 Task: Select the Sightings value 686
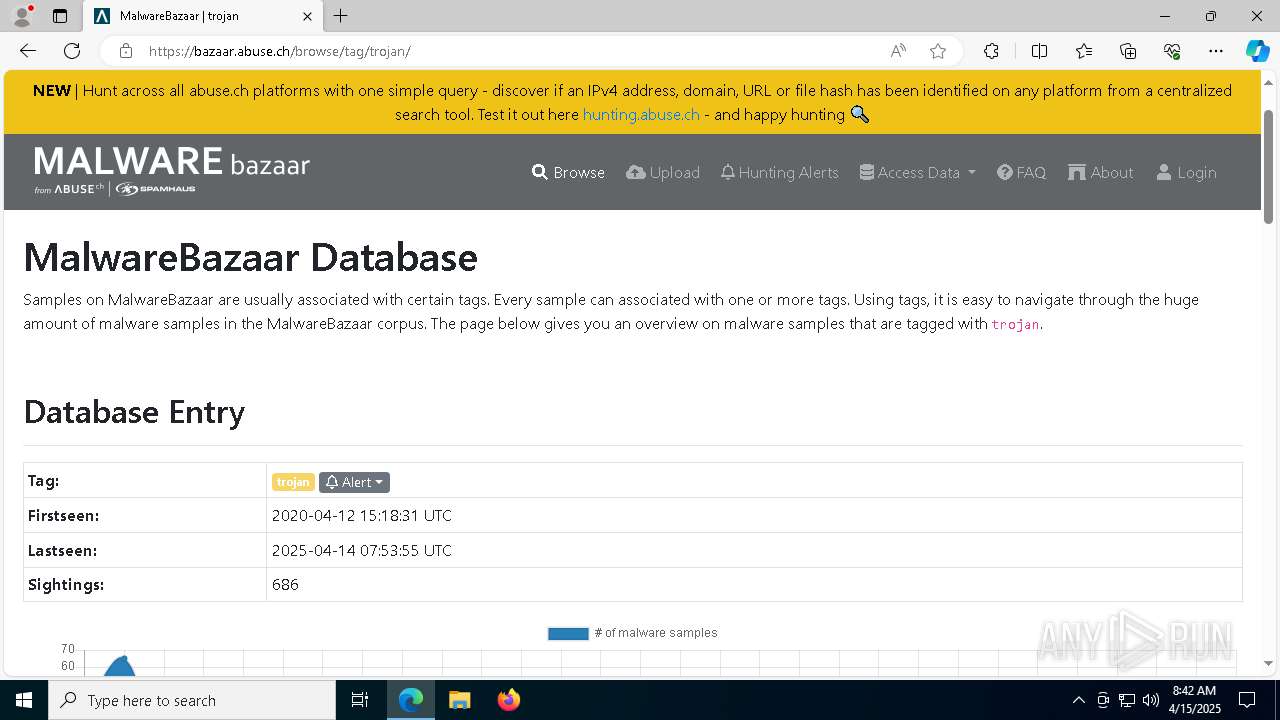tap(285, 584)
